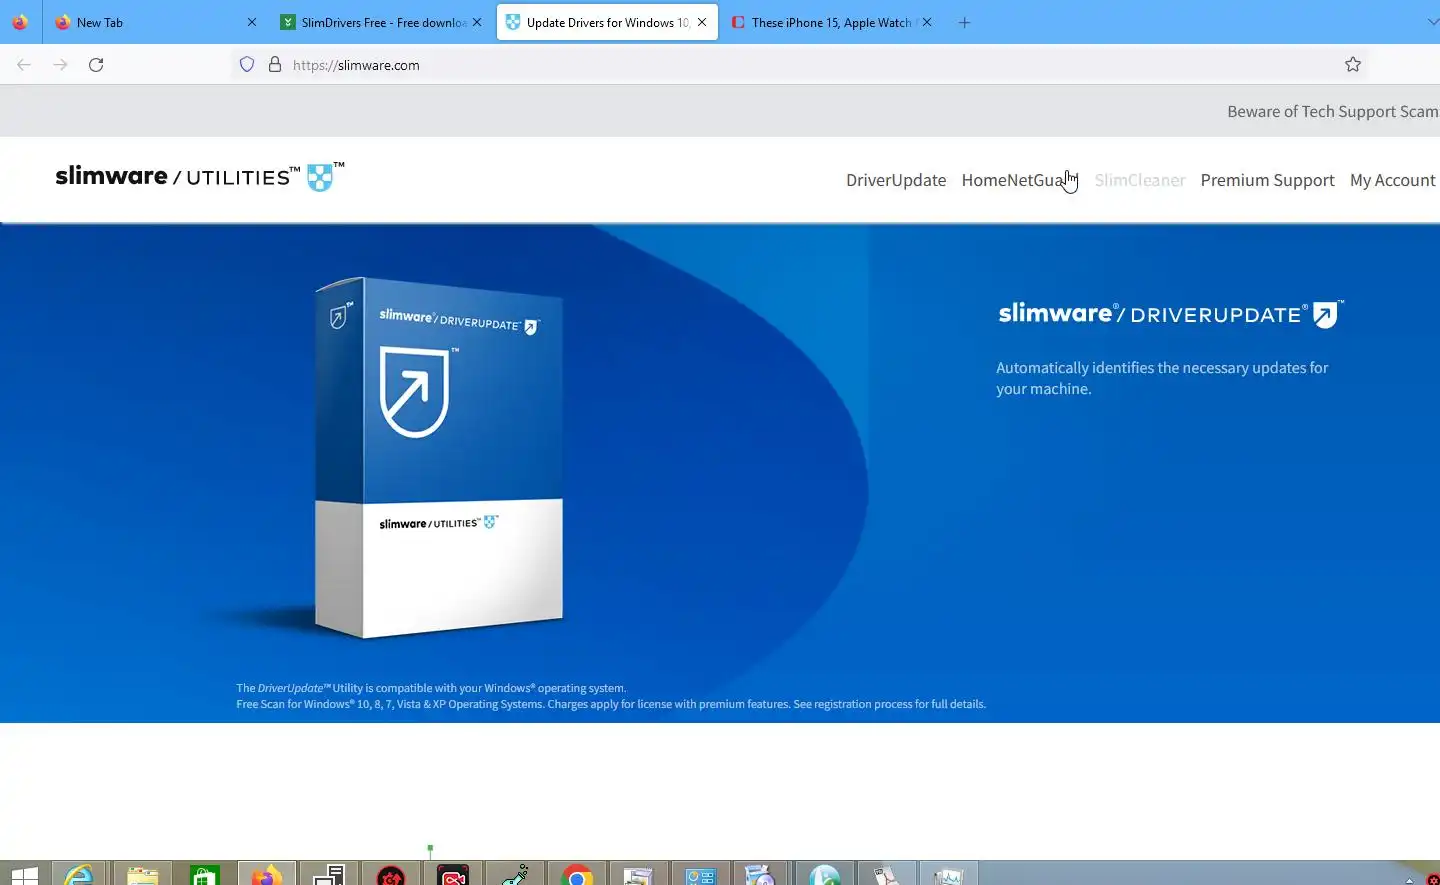Launch Google Chrome from the taskbar
The image size is (1440, 885).
click(577, 875)
